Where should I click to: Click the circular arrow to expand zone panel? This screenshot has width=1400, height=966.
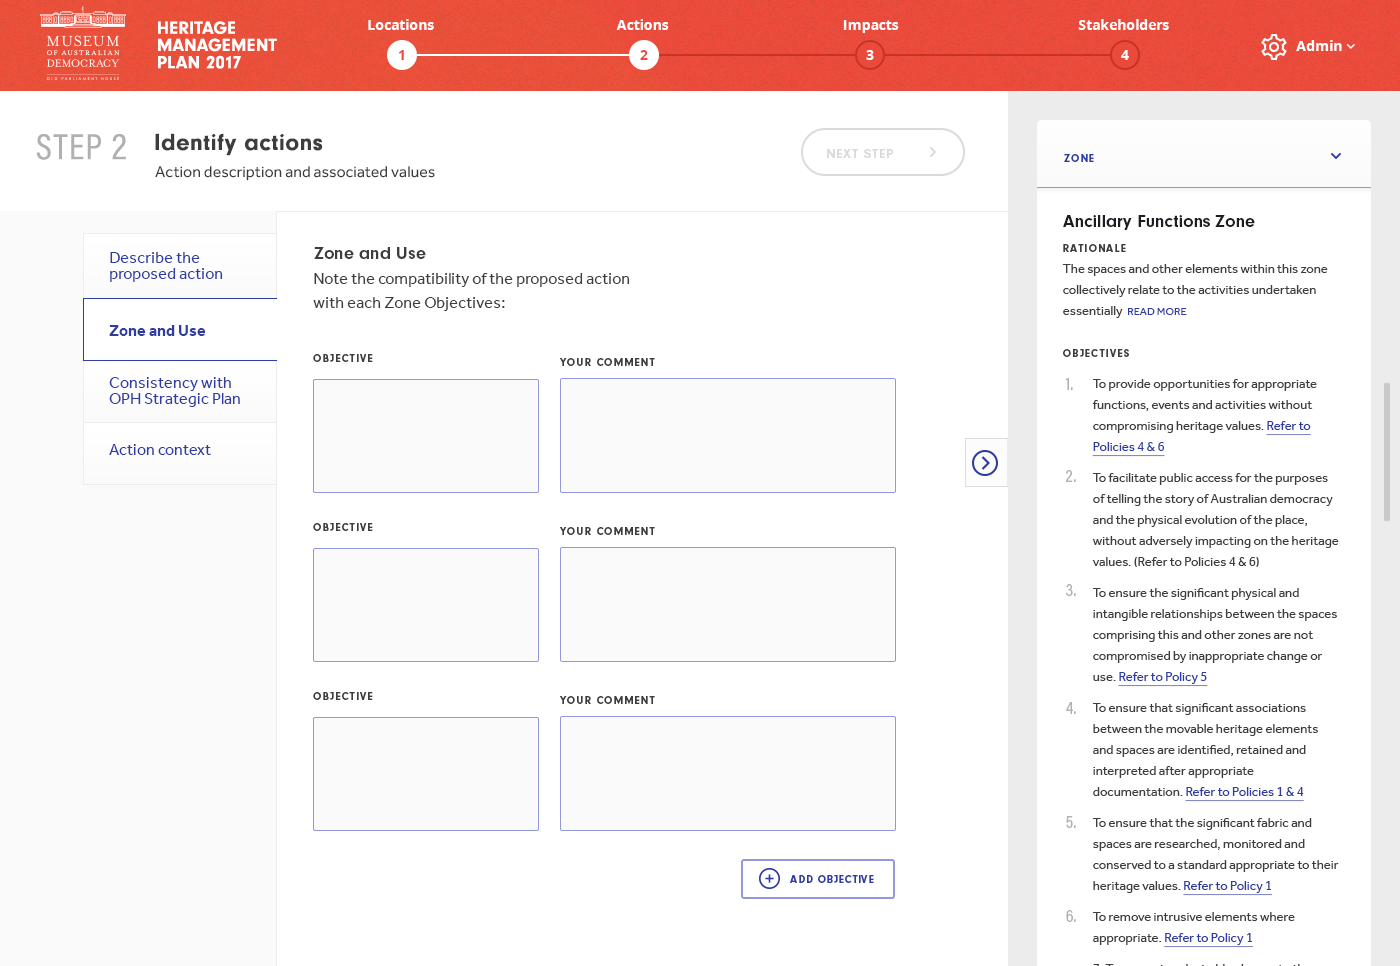986,463
